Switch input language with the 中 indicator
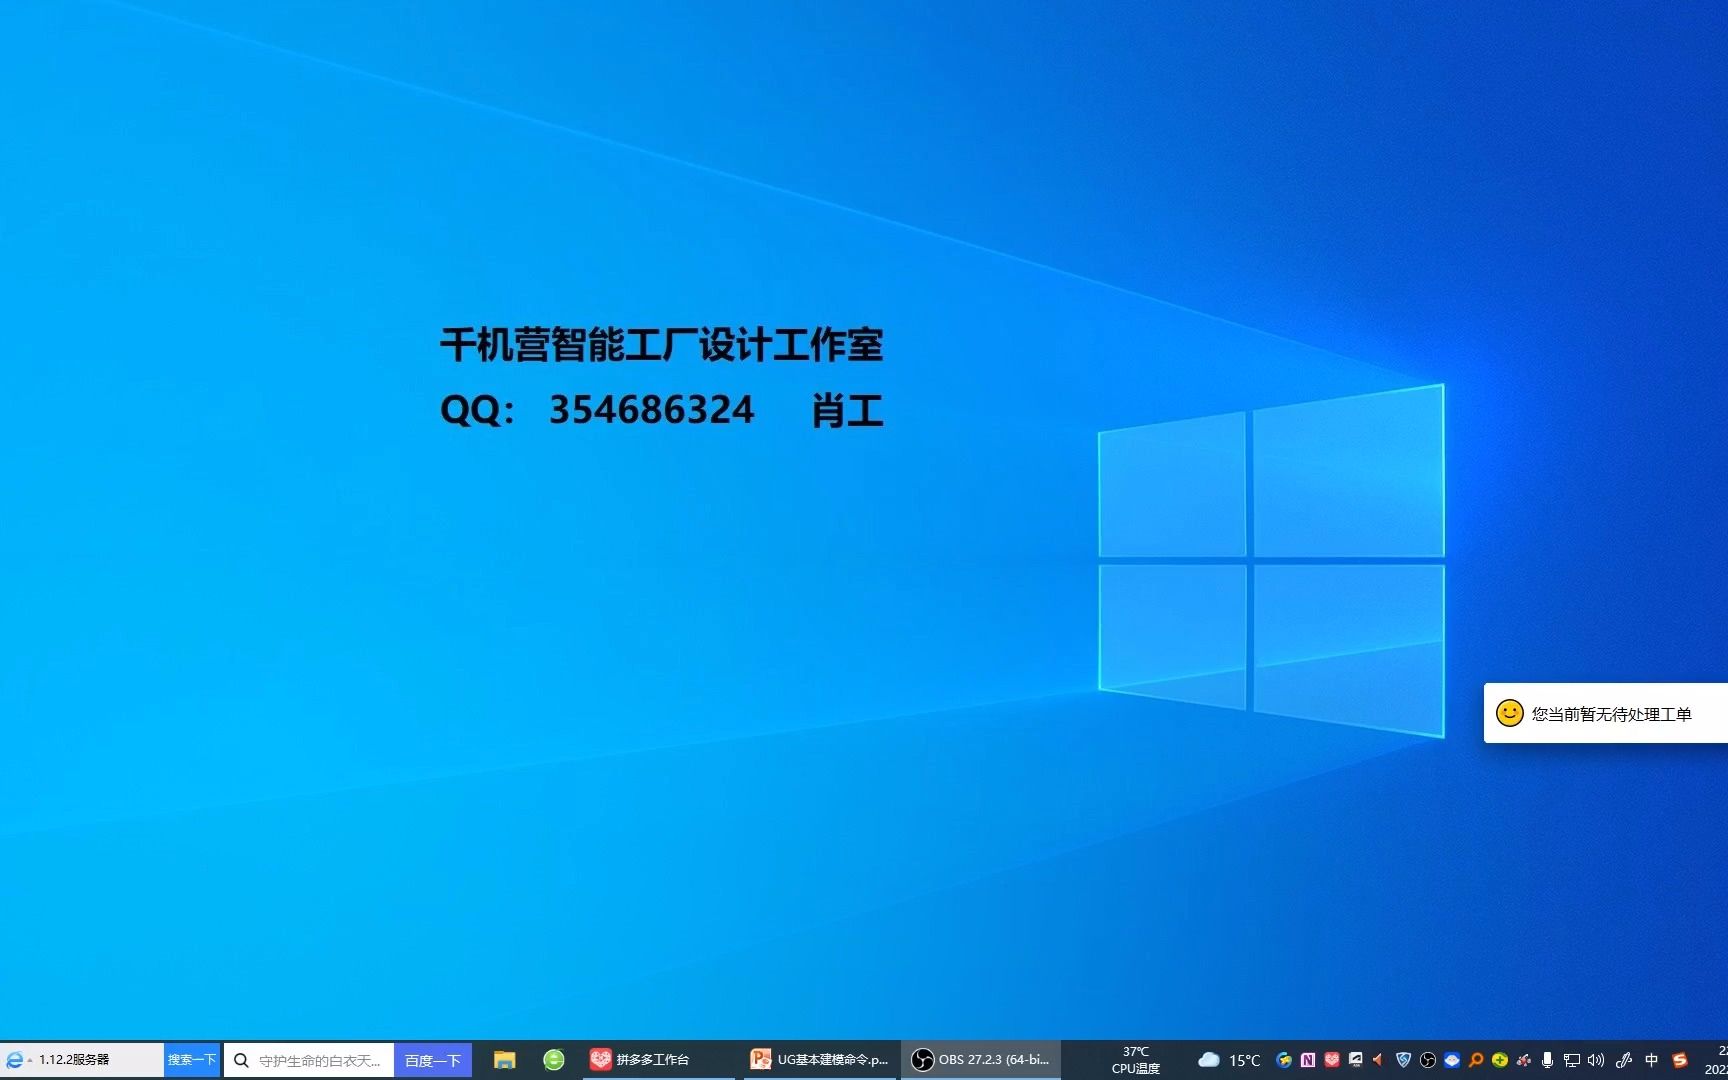The width and height of the screenshot is (1728, 1080). (x=1651, y=1060)
